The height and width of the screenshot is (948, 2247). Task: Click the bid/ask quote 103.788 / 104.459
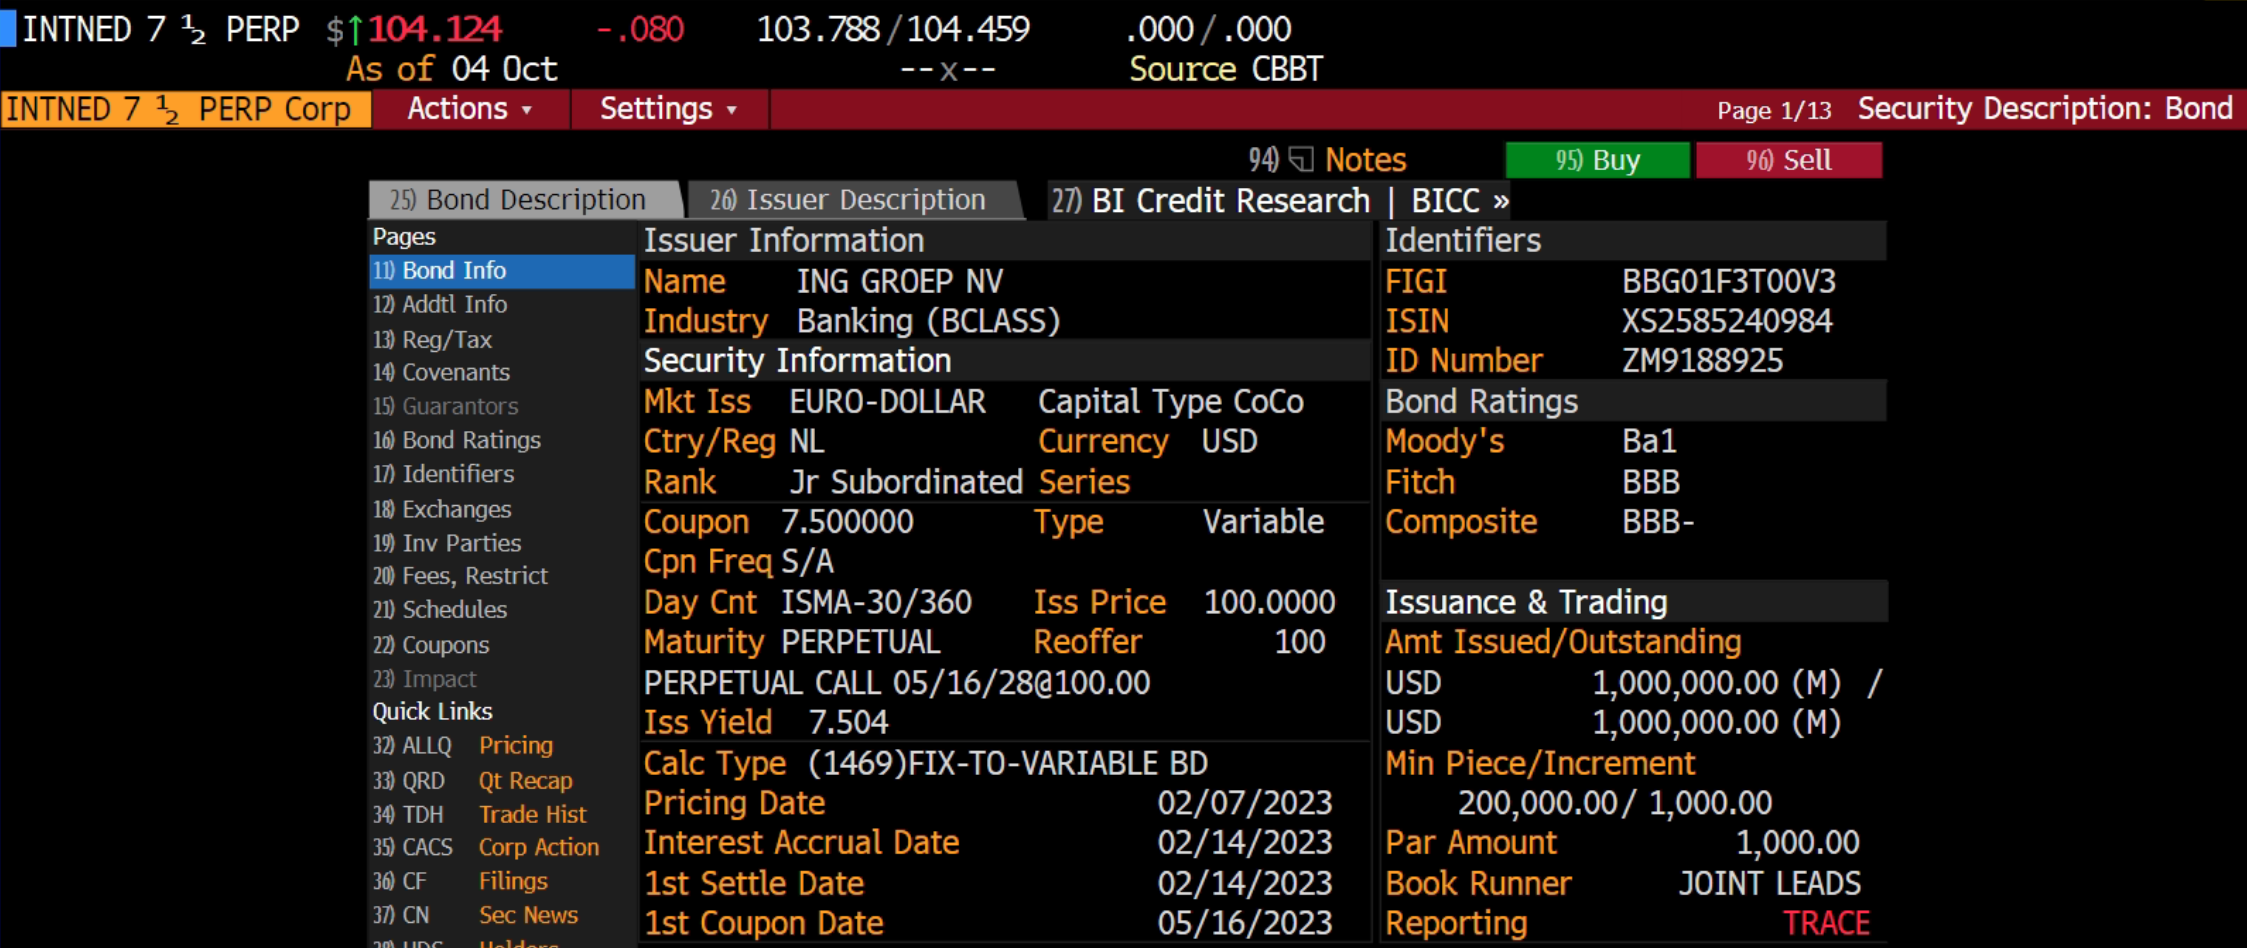893,29
